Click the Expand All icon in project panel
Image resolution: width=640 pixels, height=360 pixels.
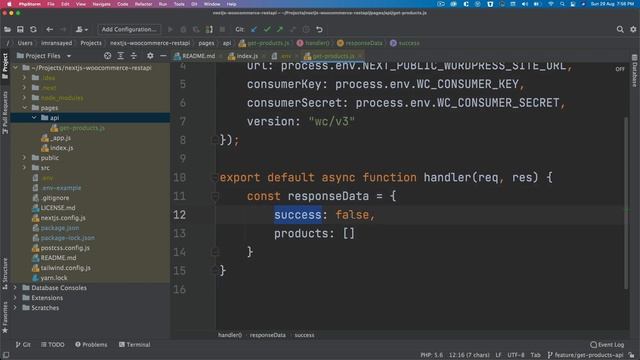pos(120,56)
